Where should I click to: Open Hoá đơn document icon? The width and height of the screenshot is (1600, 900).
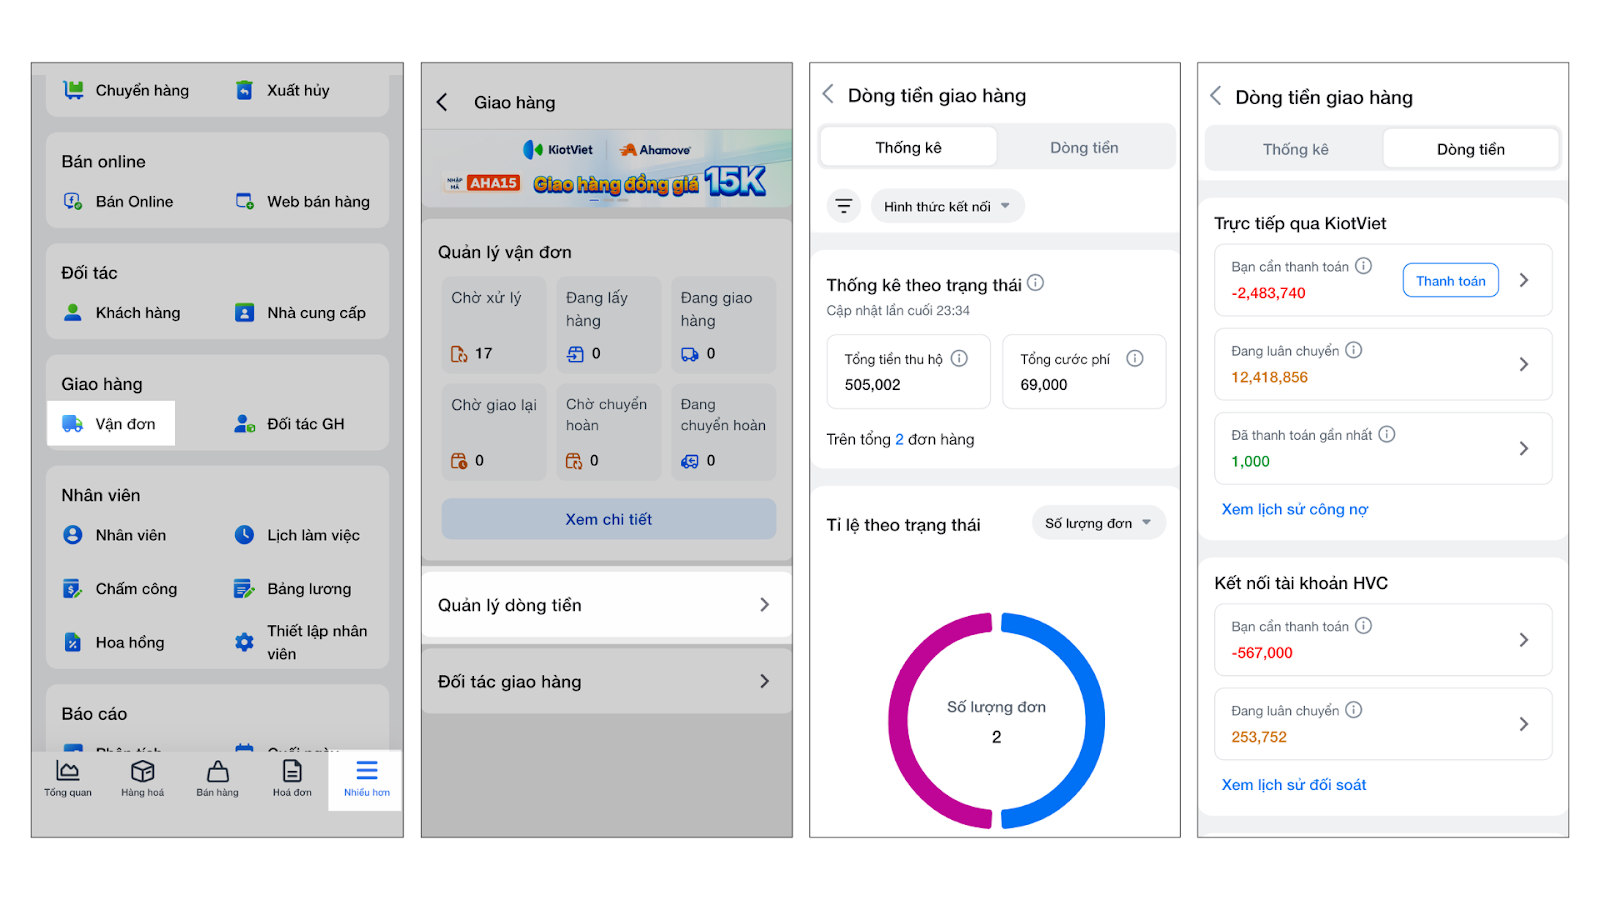pyautogui.click(x=292, y=771)
